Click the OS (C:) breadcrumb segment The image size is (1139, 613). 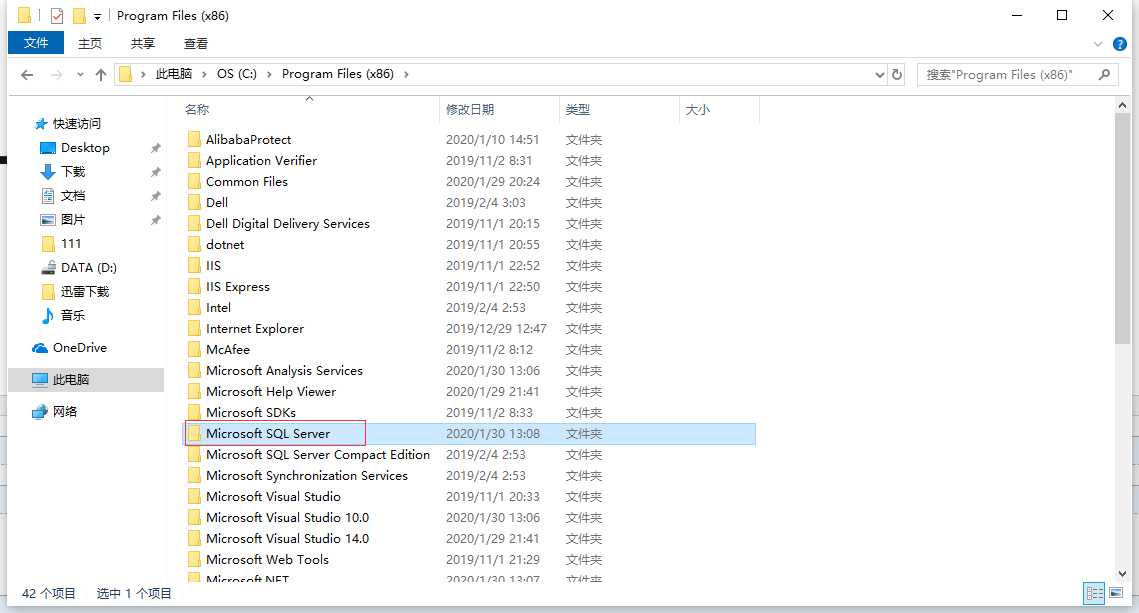[x=237, y=74]
